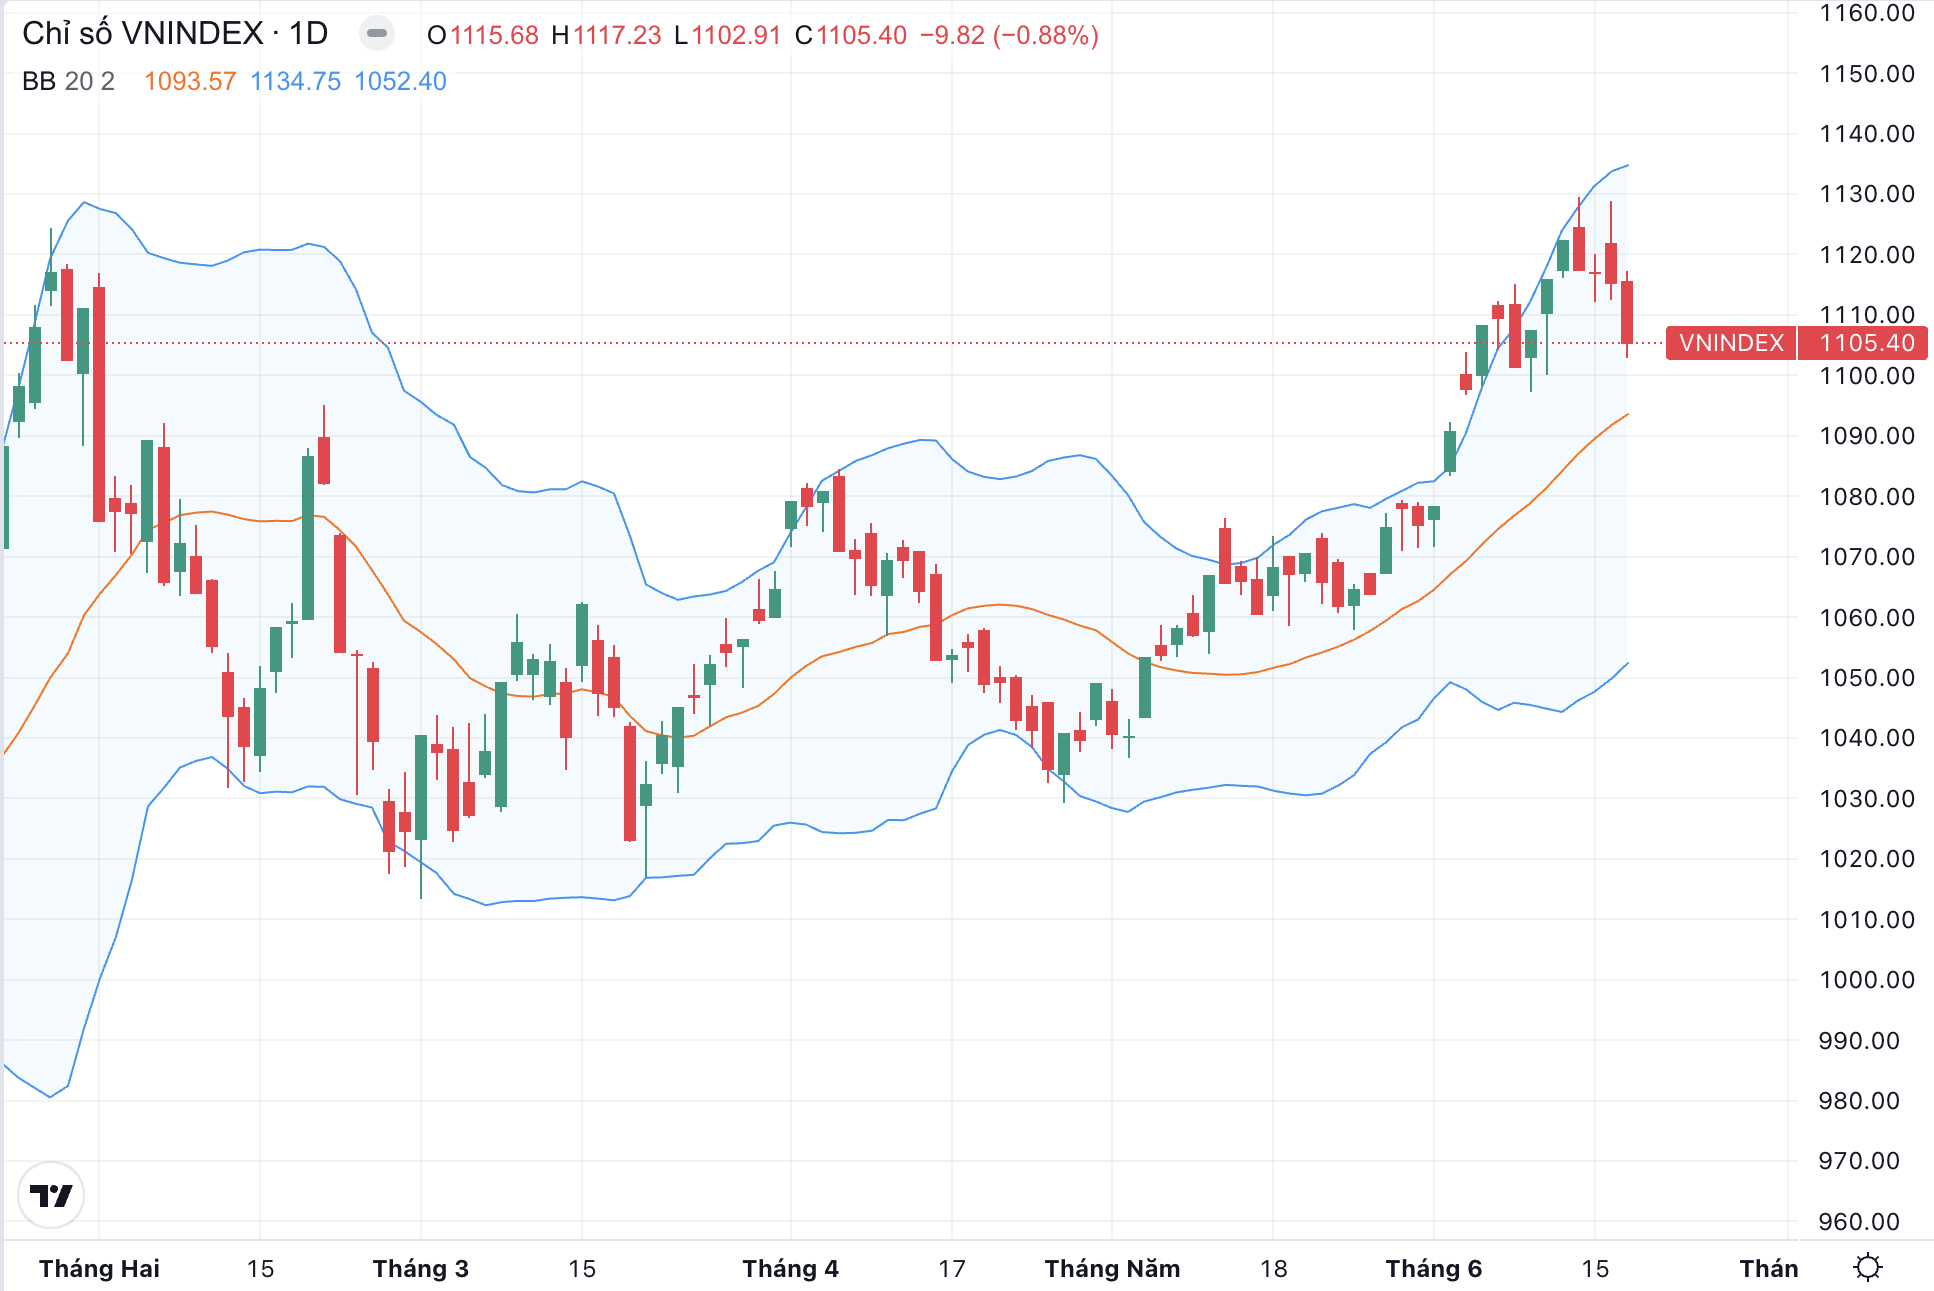Click the Tháng 4 time axis label
This screenshot has height=1291, width=1934.
(791, 1269)
